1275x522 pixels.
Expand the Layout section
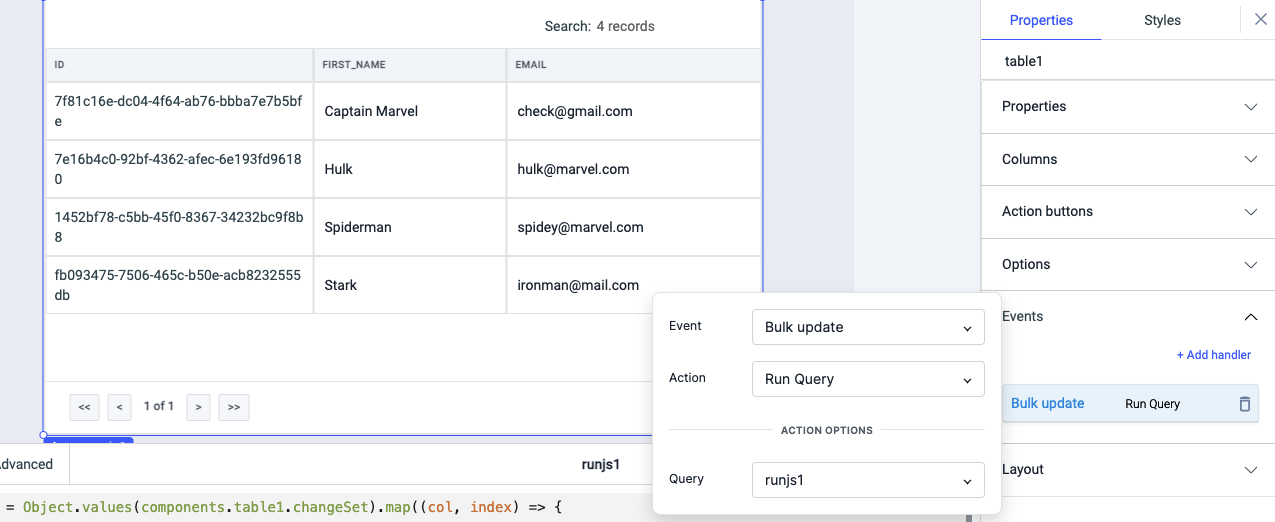pos(1128,470)
